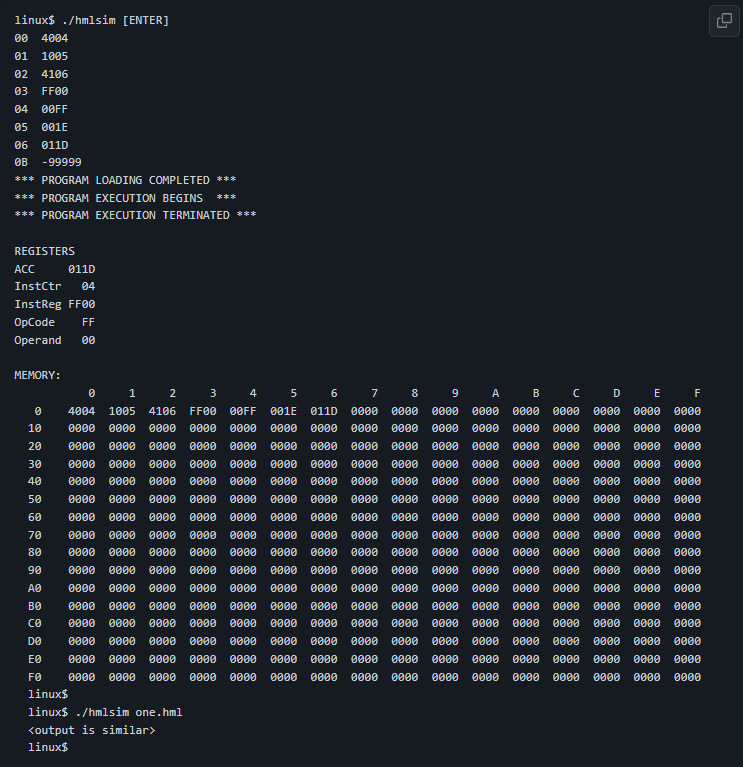Click the REGISTERS heading

[45, 251]
